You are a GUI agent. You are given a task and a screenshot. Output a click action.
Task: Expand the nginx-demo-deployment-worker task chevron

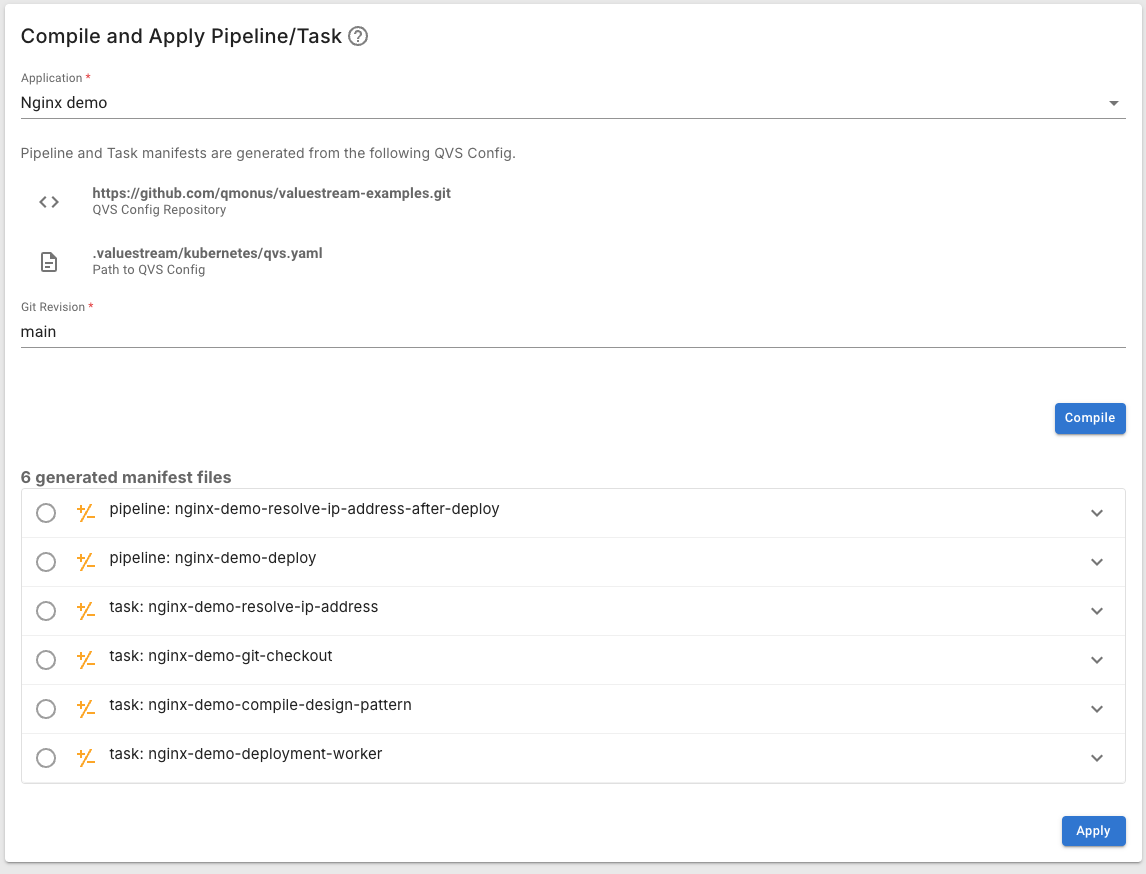point(1097,758)
